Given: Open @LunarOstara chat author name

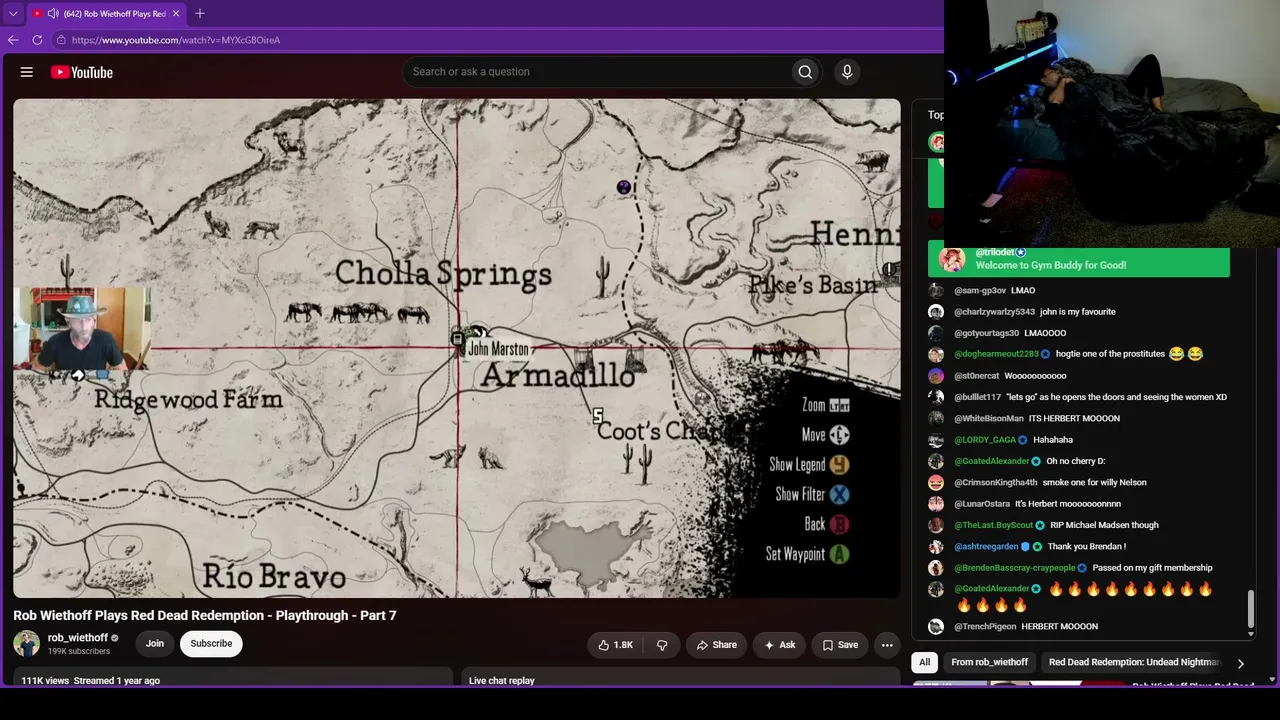Looking at the screenshot, I should 982,504.
